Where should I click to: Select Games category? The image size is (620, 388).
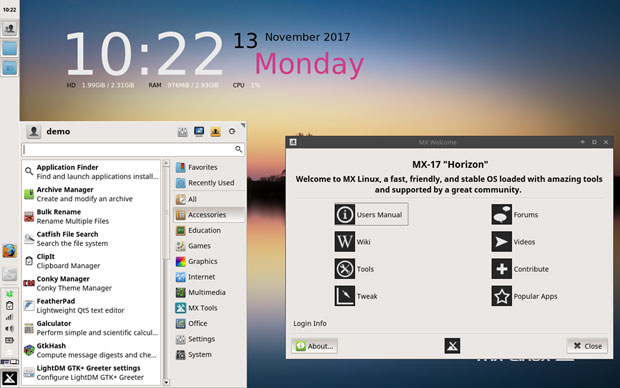click(209, 246)
